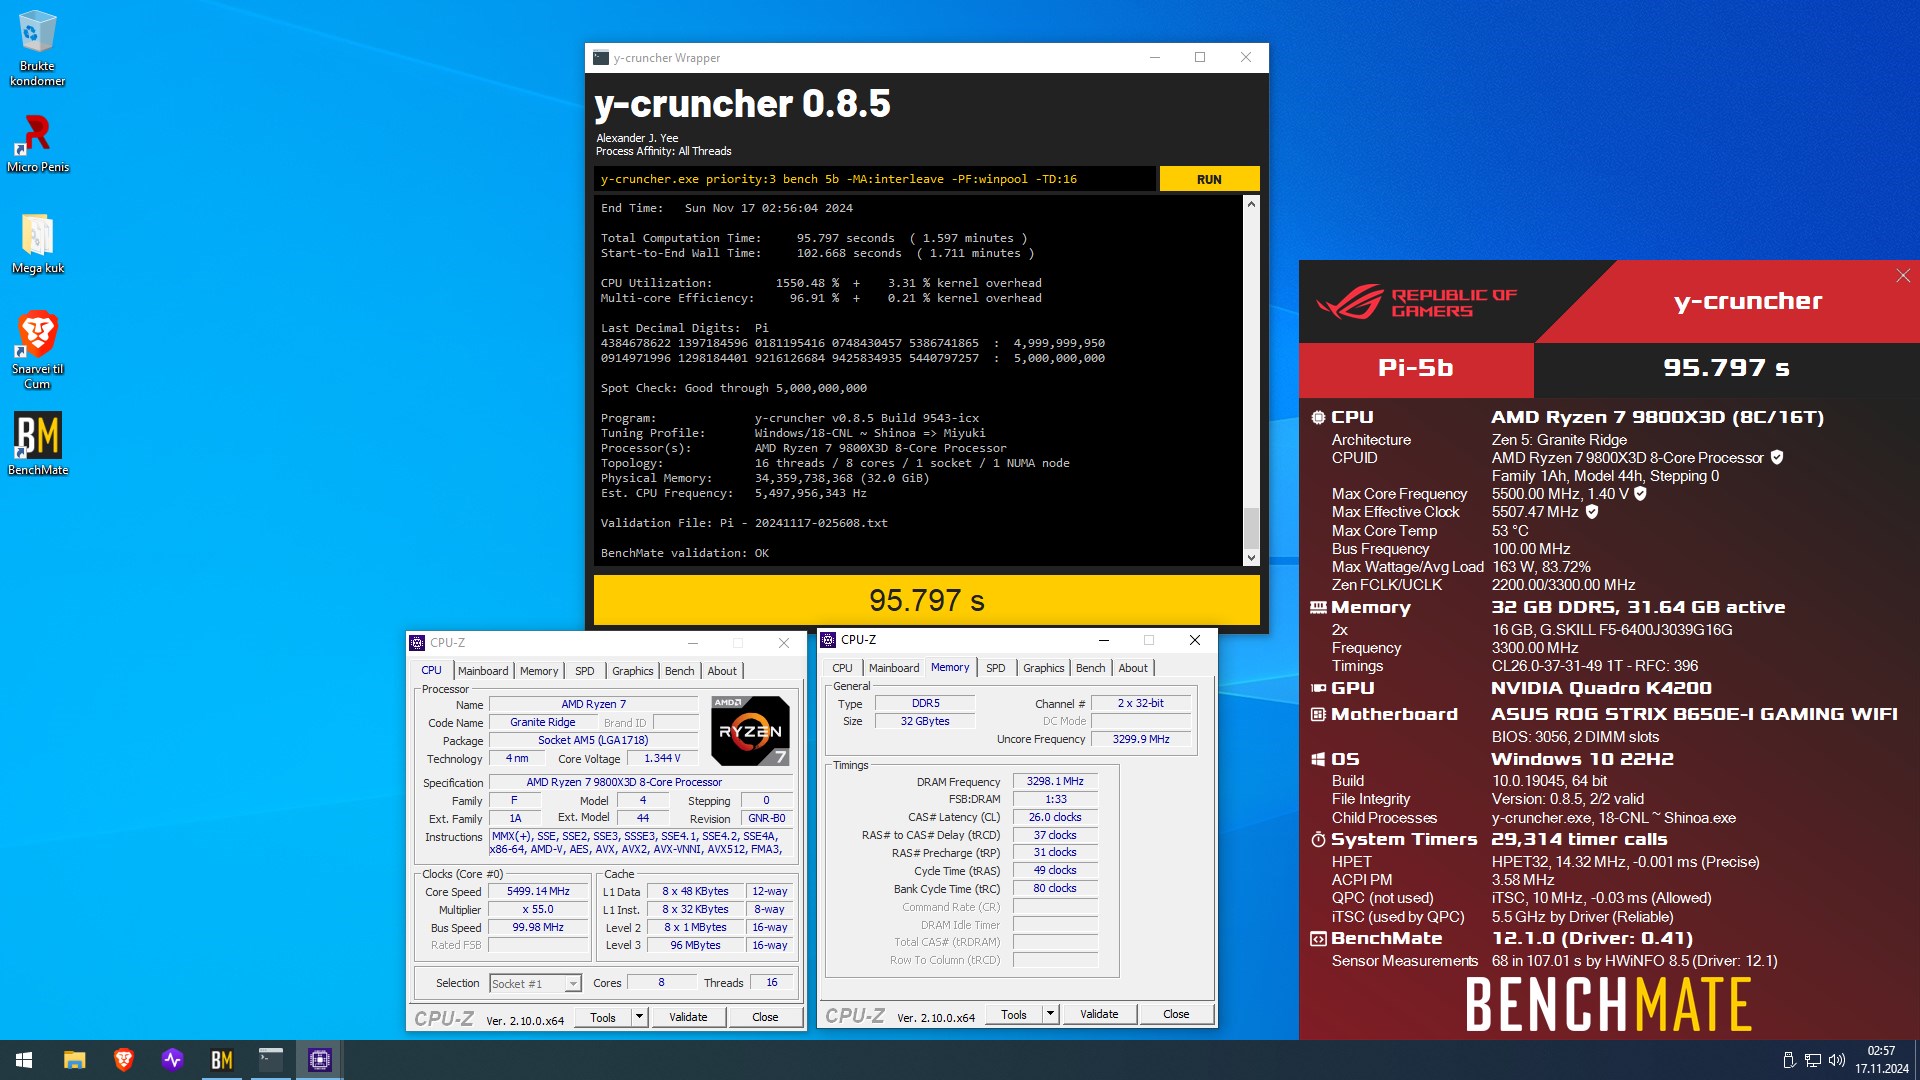1920x1080 pixels.
Task: Click Tools button in right CPU-Z
Action: tap(1014, 1014)
